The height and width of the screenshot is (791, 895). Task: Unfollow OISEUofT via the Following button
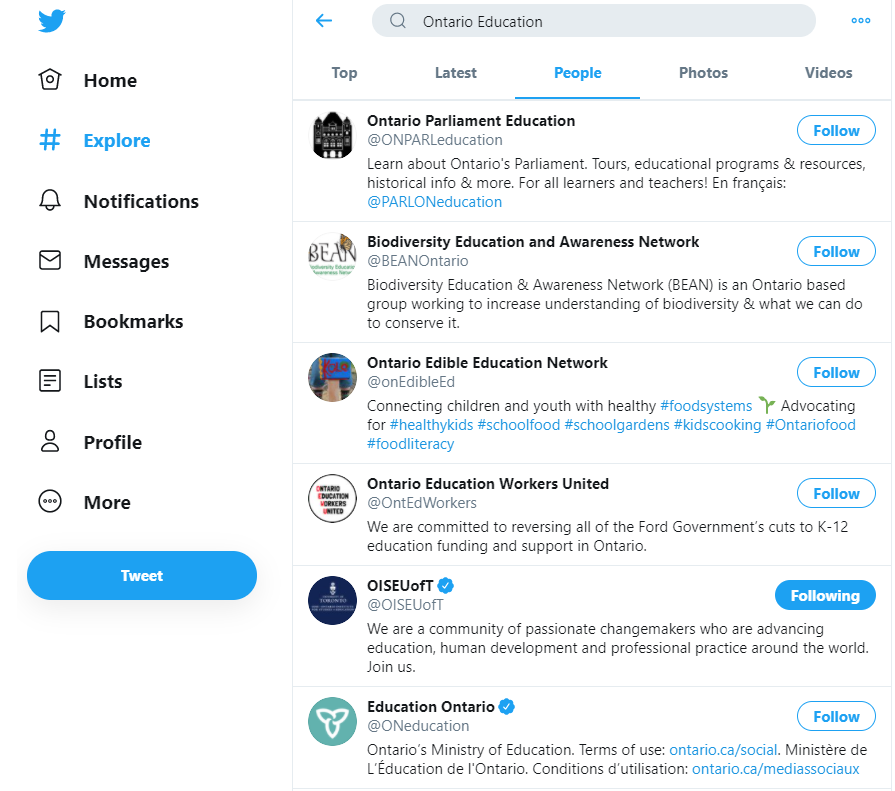point(825,595)
